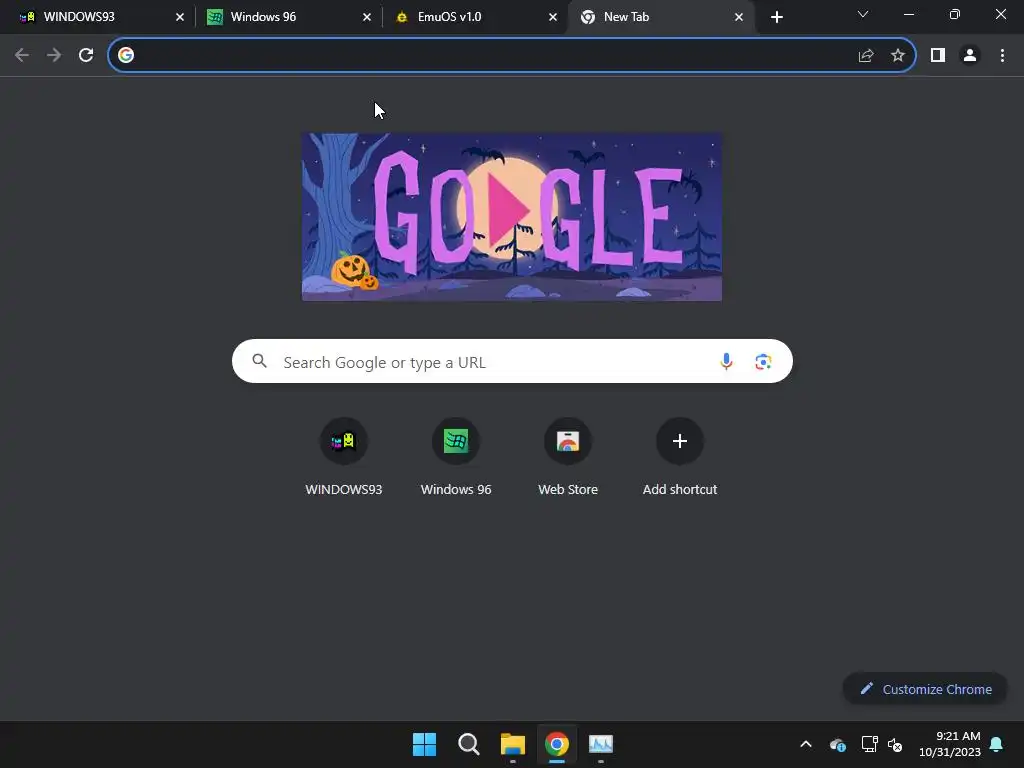This screenshot has width=1024, height=768.
Task: Click the Google icon in address bar
Action: (126, 55)
